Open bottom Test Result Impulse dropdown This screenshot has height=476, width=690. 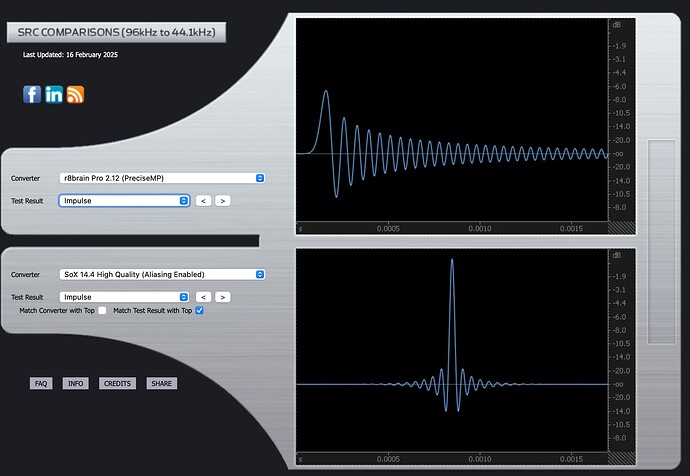(124, 297)
